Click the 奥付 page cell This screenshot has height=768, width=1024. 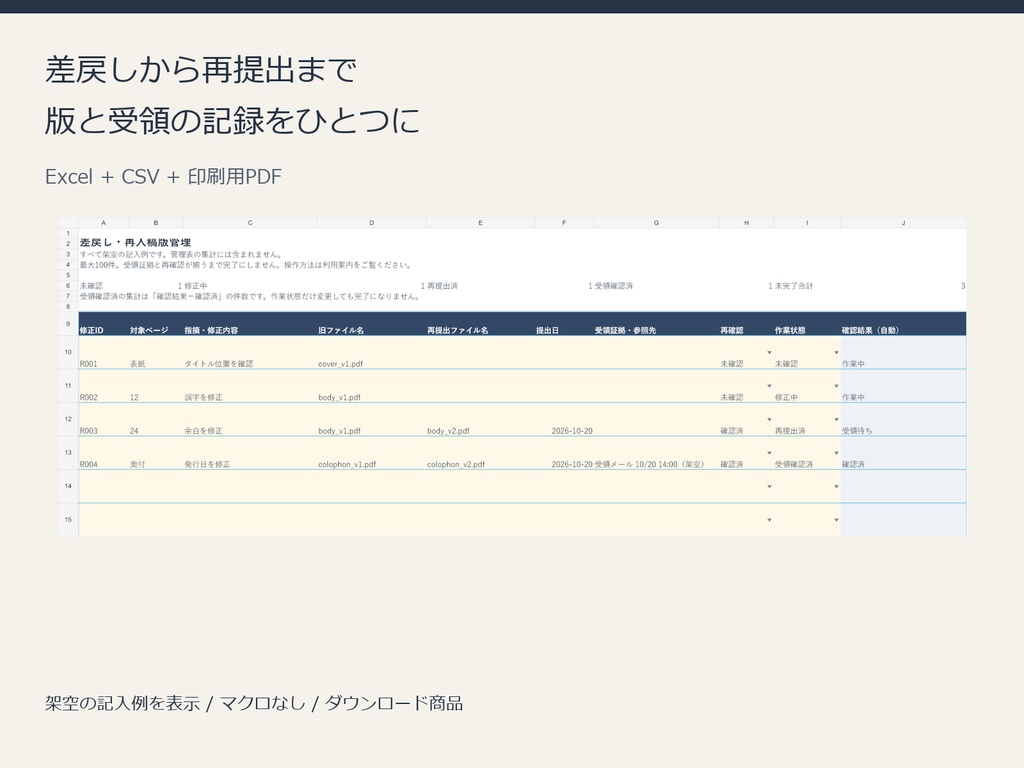point(156,453)
